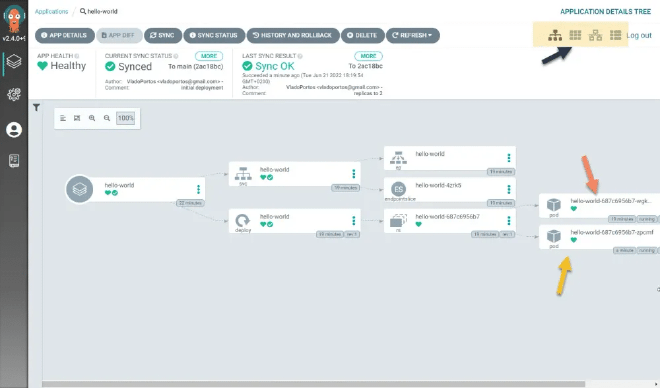Switch to tree view layout icon
This screenshot has height=388, width=660.
(555, 35)
